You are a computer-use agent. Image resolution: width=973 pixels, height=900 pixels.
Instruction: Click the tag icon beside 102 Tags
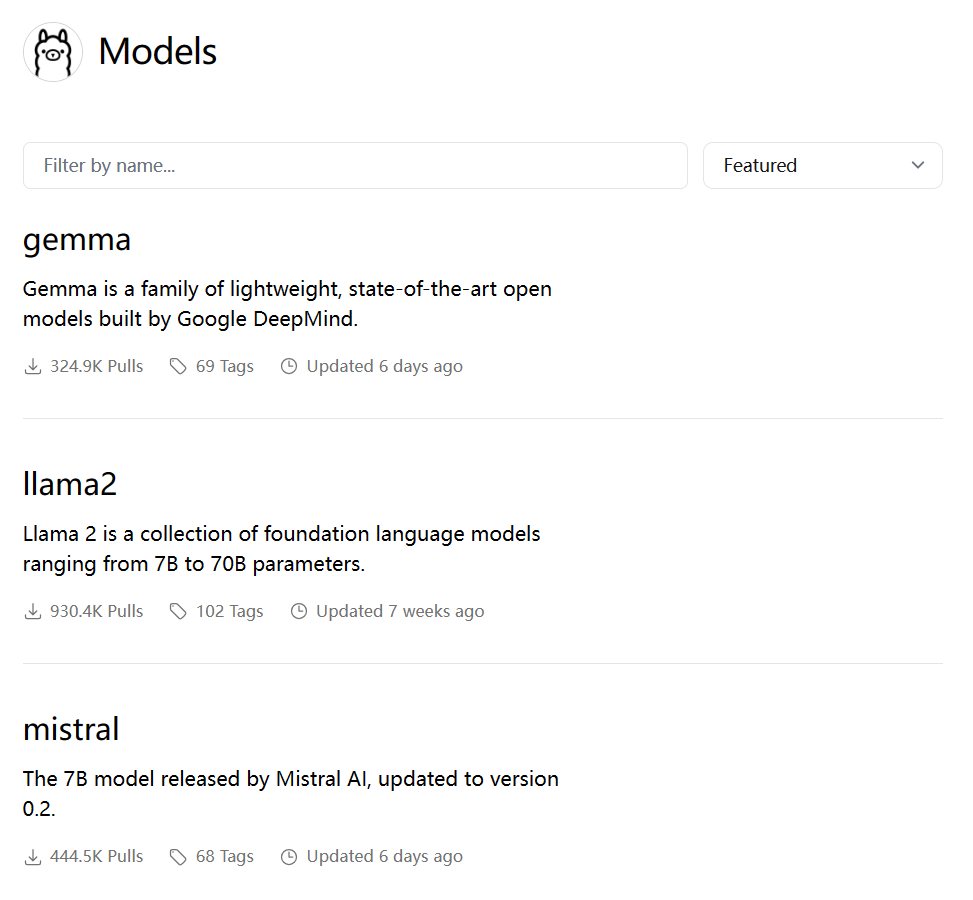tap(178, 612)
